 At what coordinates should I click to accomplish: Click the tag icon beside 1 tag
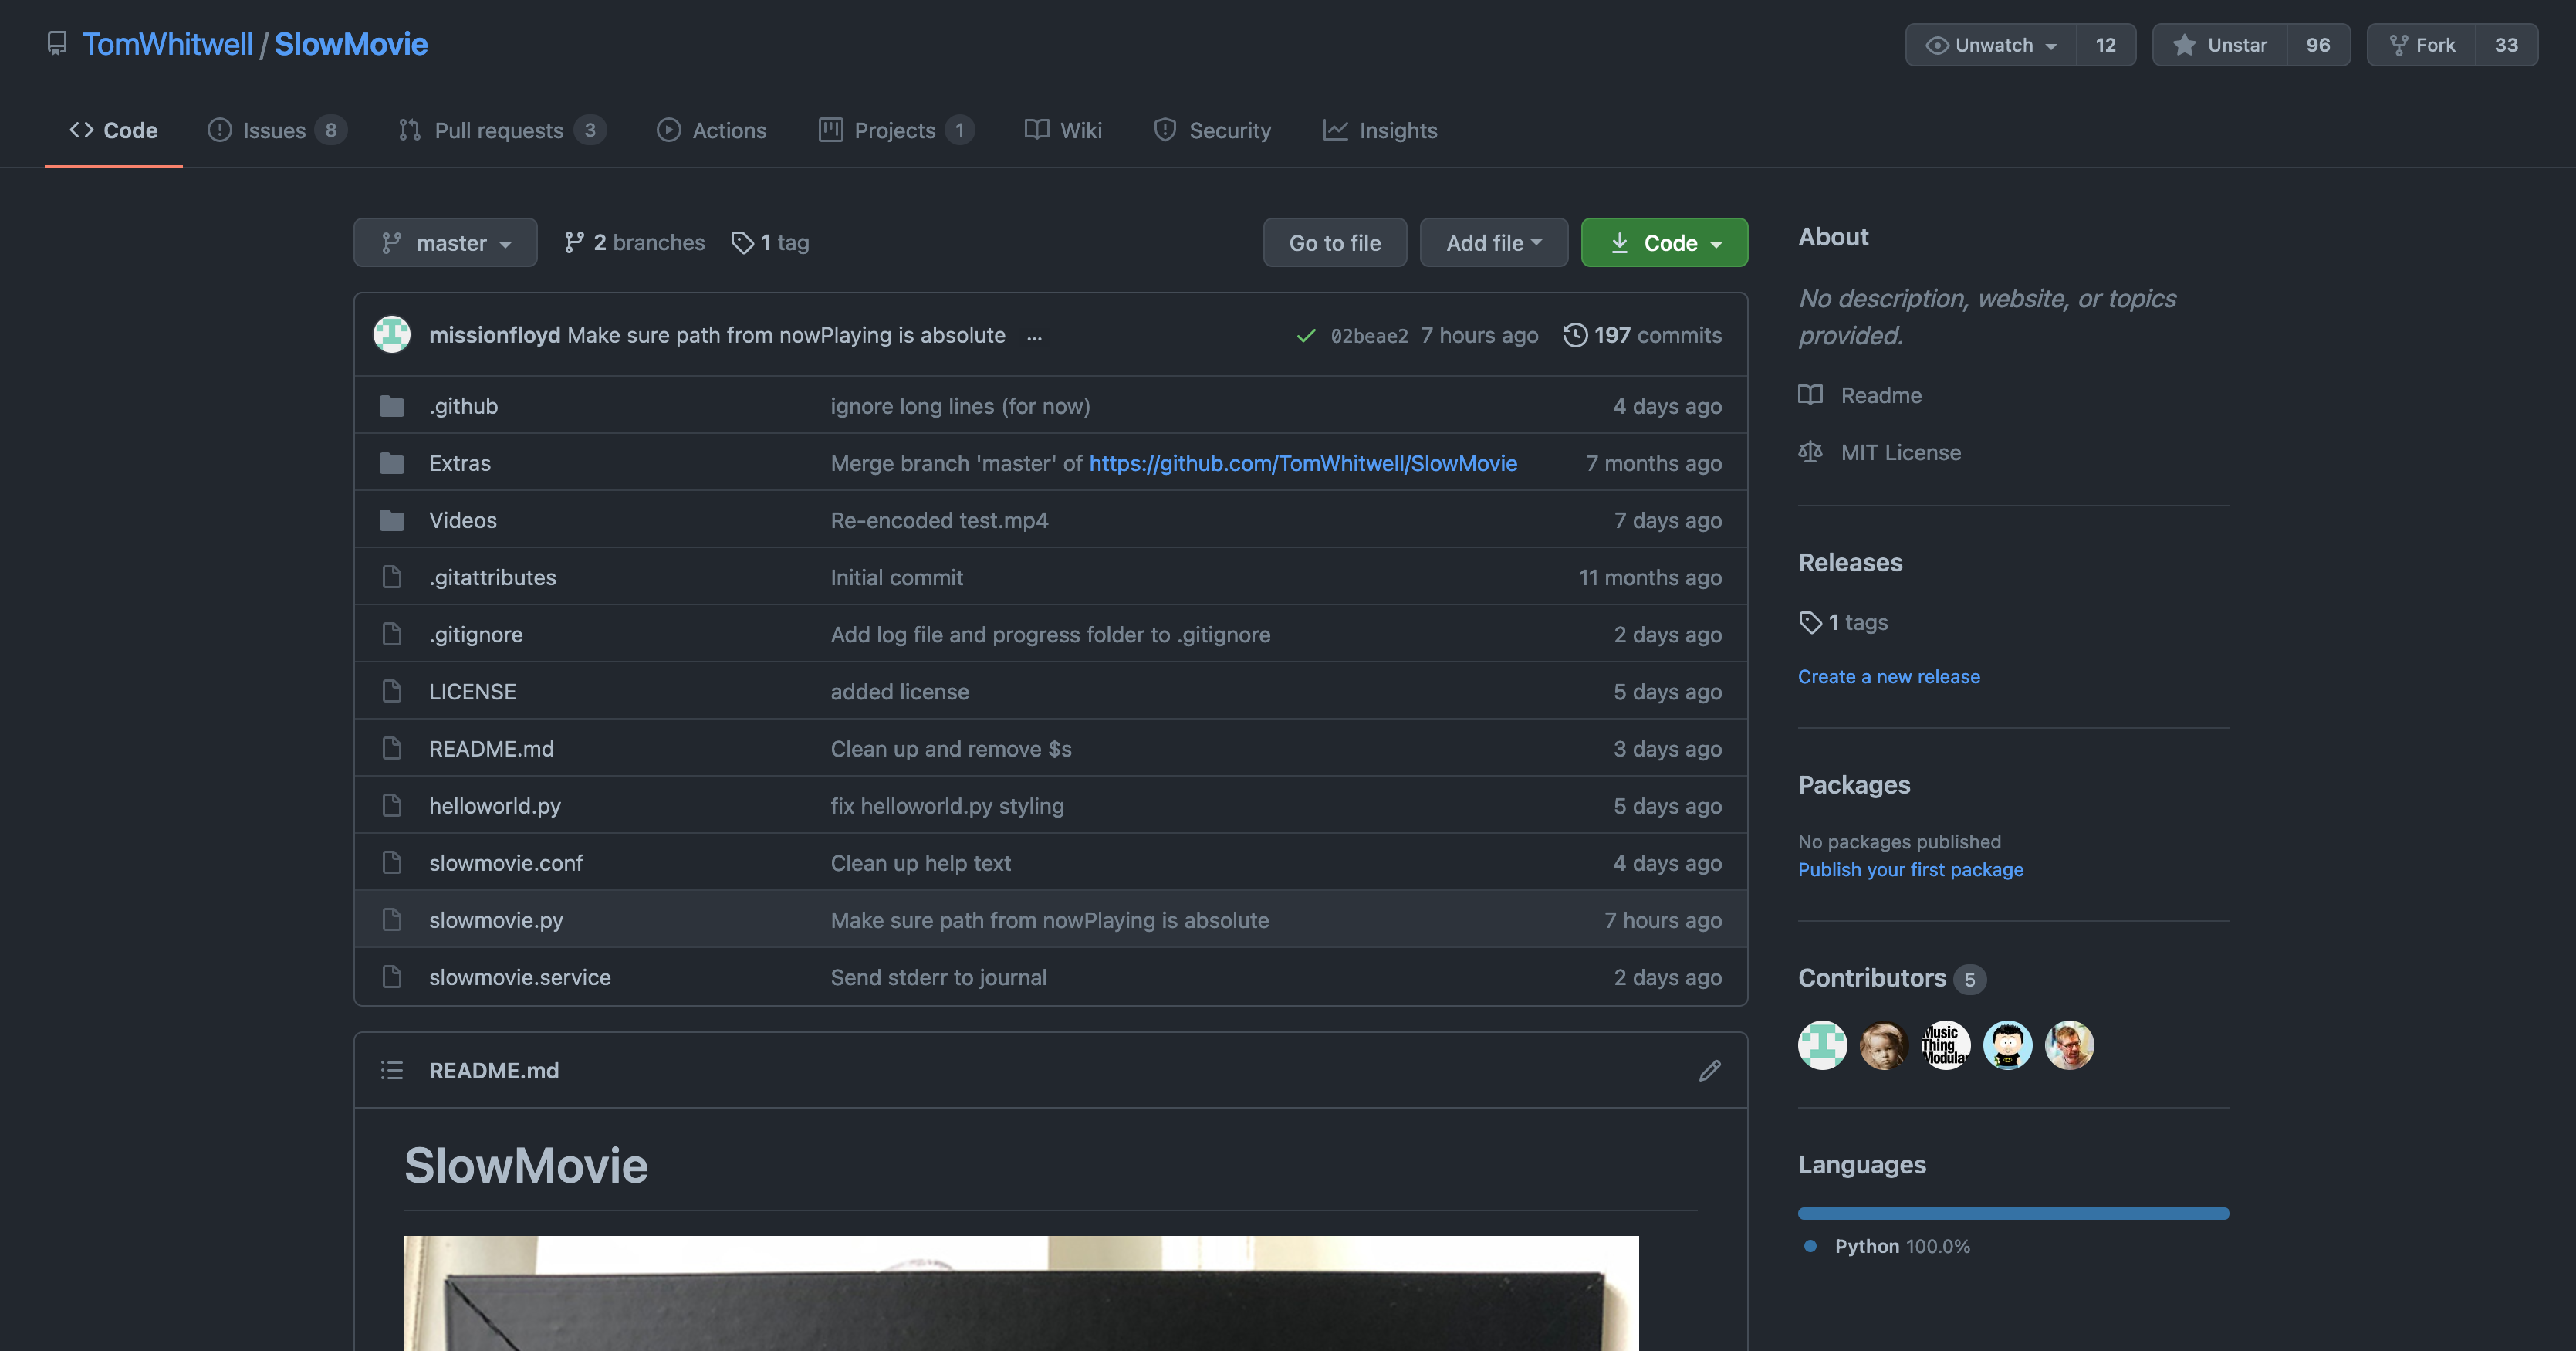741,243
